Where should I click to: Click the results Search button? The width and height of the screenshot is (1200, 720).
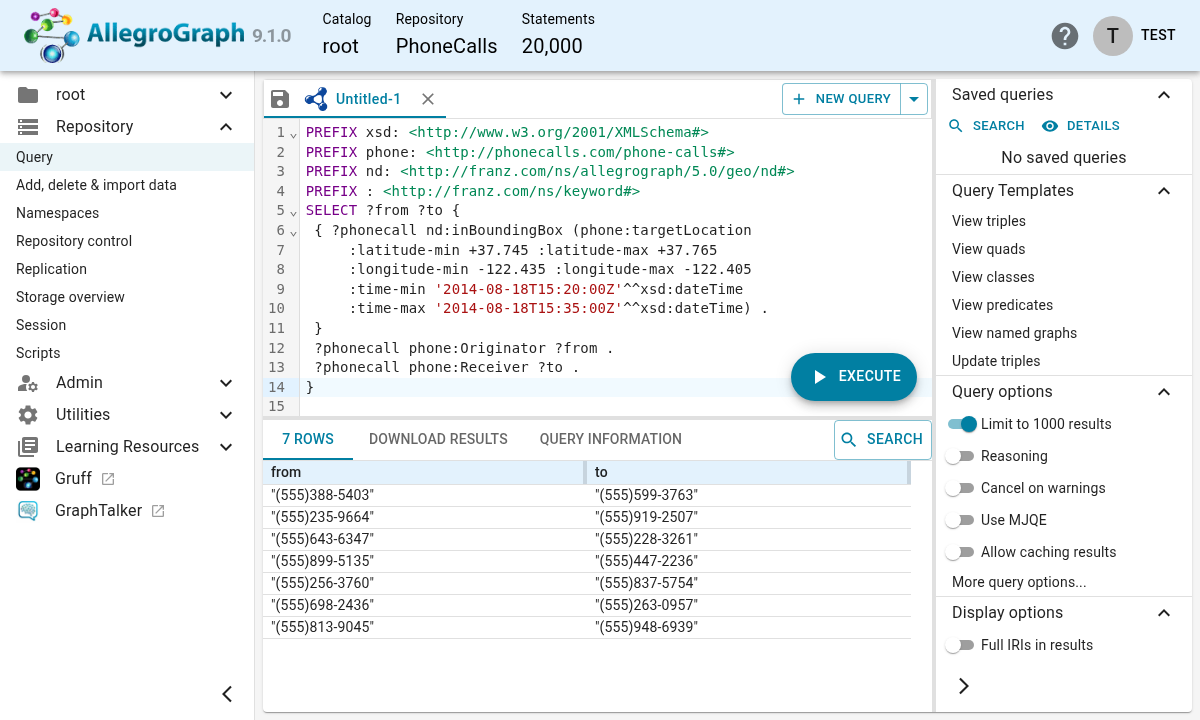pyautogui.click(x=883, y=440)
